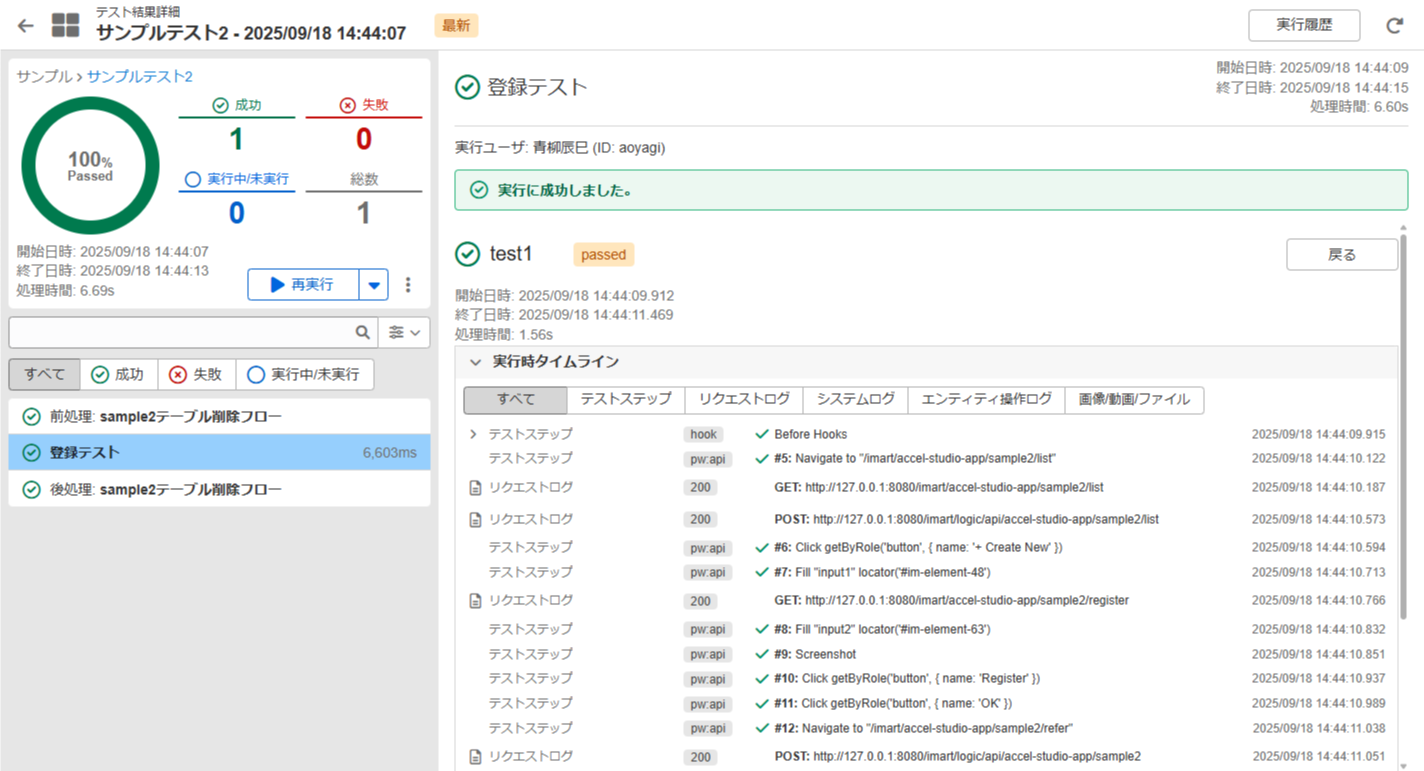Open the three-dot more options menu
This screenshot has height=771, width=1424.
(408, 285)
